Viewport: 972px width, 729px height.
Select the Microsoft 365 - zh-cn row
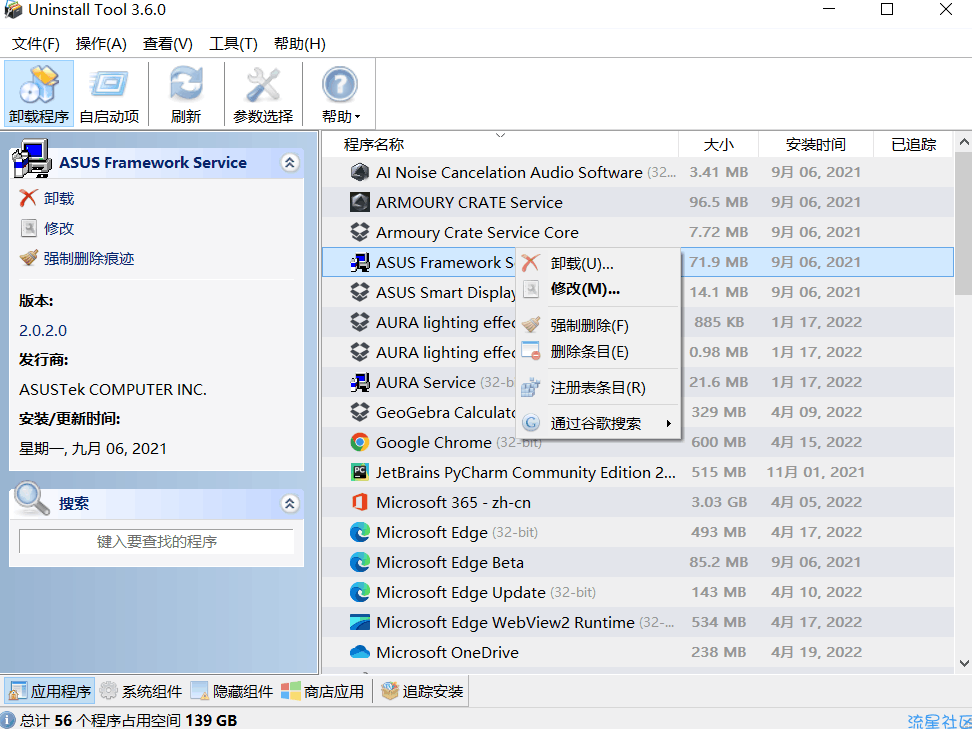click(x=637, y=502)
